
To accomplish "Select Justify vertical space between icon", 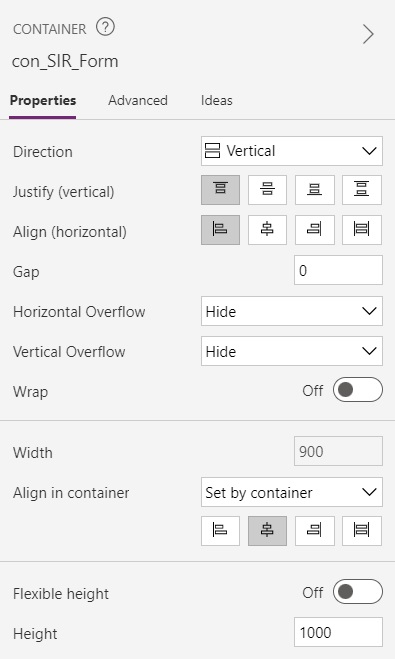I will click(362, 190).
